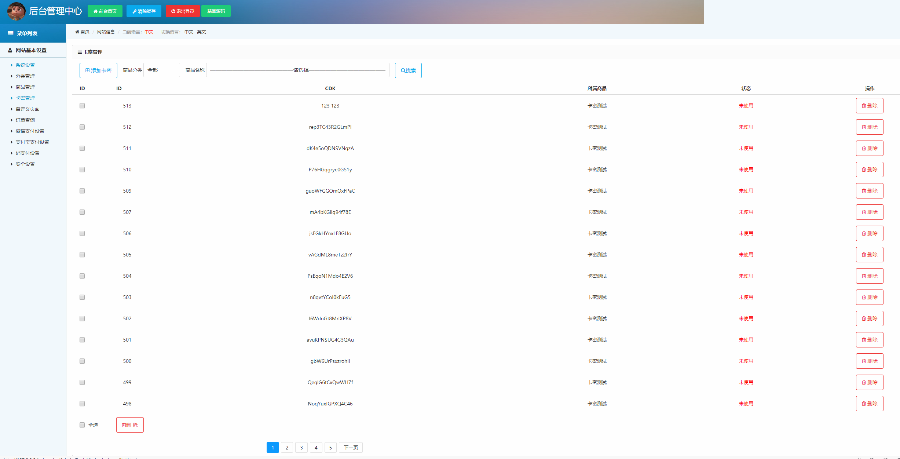This screenshot has width=900, height=459.
Task: Click trash delete button for row 511
Action: [x=870, y=148]
